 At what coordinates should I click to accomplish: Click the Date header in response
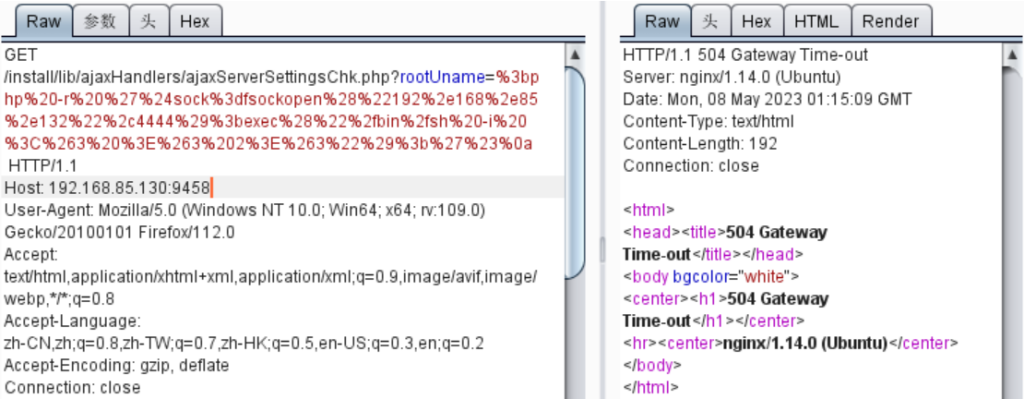click(x=767, y=100)
